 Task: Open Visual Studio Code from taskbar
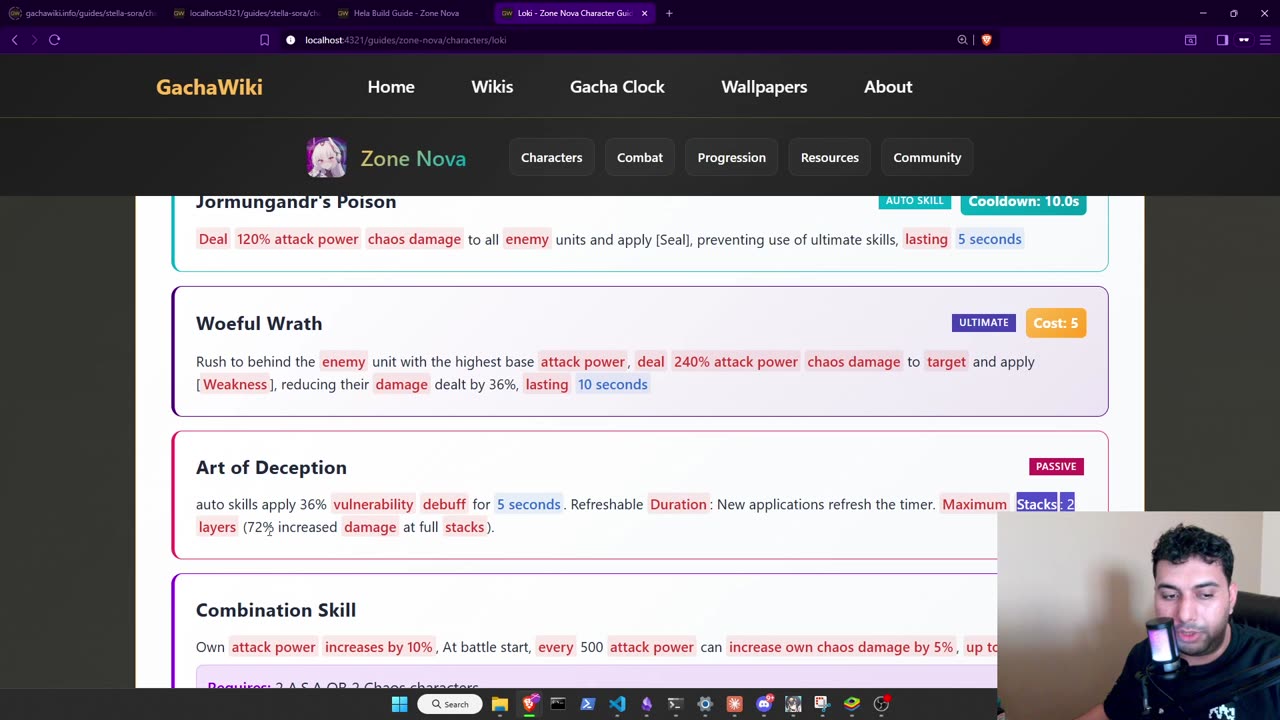click(617, 704)
